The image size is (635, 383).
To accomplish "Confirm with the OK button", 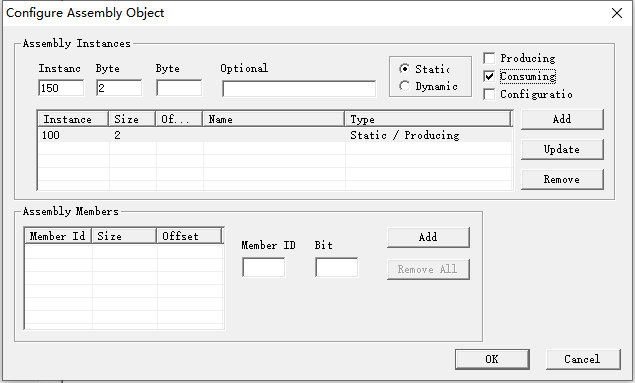I will (492, 359).
